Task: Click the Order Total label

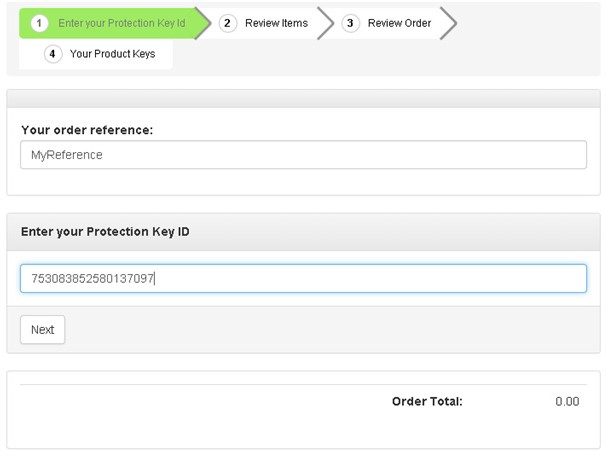Action: [x=427, y=402]
